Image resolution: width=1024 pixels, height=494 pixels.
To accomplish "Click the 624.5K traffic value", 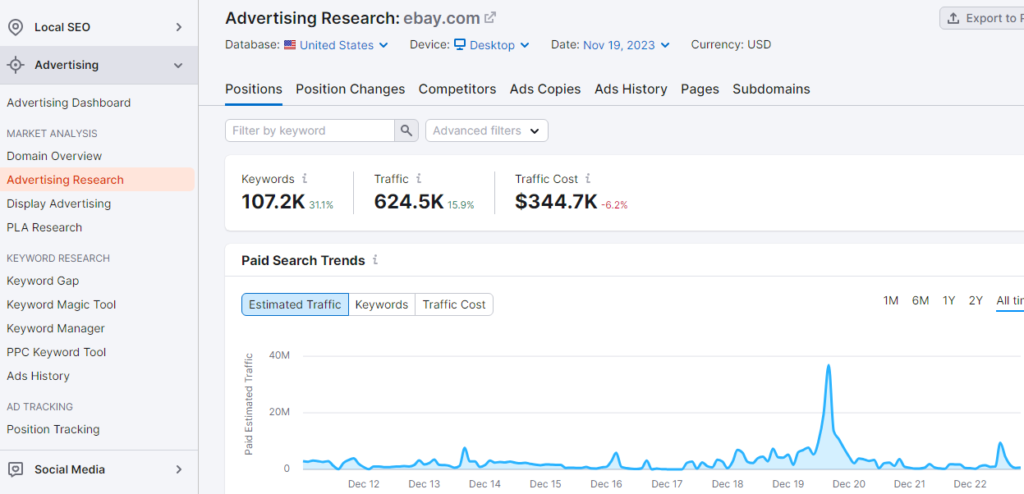I will pos(409,202).
